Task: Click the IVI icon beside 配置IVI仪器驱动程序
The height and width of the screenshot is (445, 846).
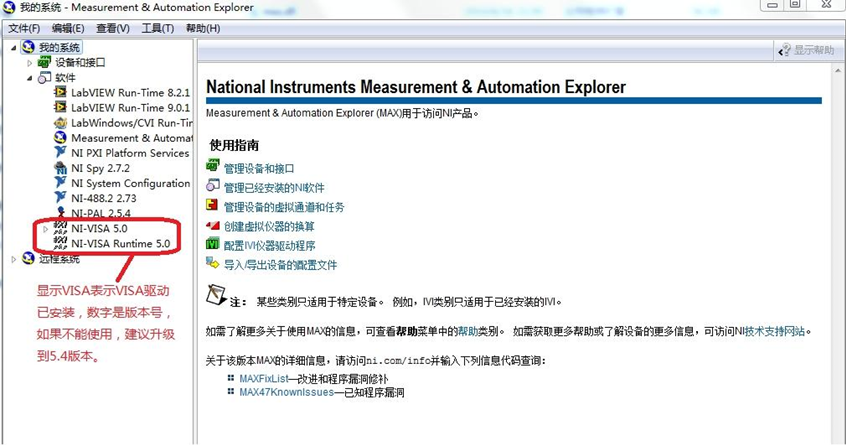Action: coord(213,244)
